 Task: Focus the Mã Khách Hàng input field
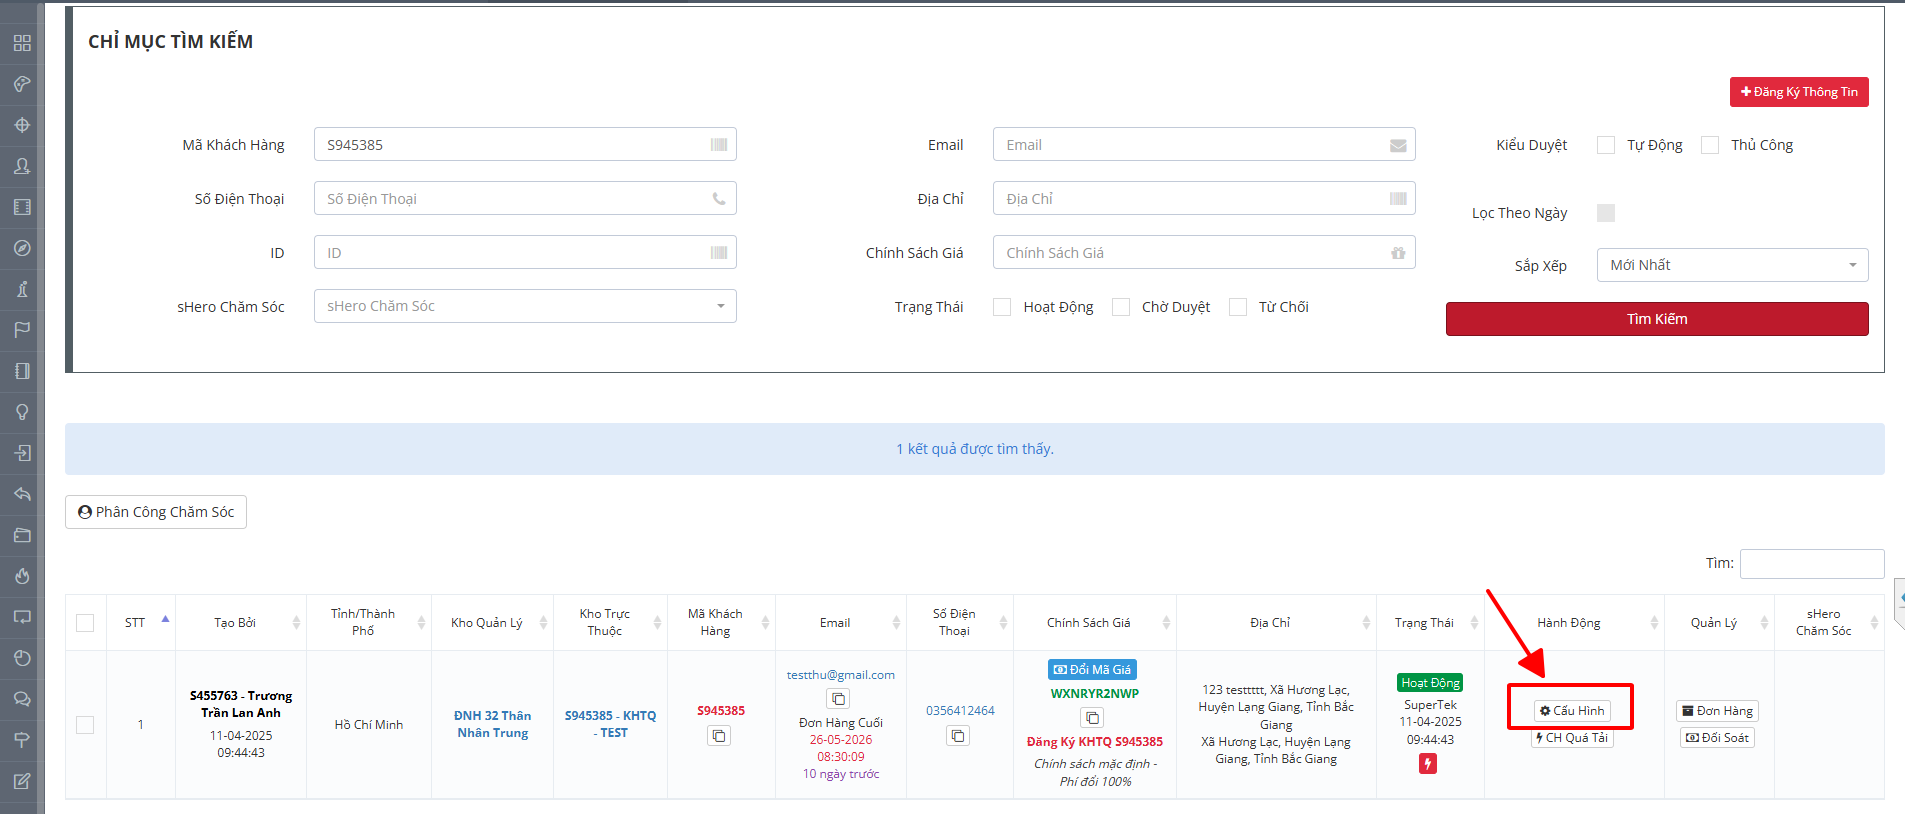pyautogui.click(x=525, y=144)
